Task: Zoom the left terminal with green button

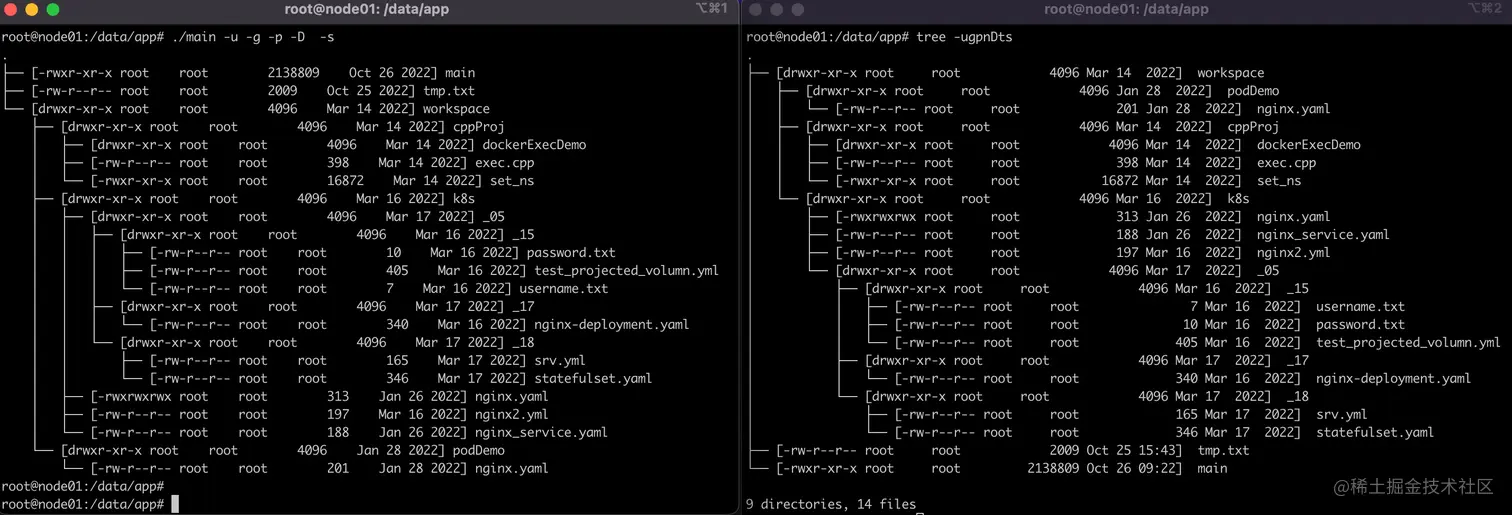Action: click(53, 9)
